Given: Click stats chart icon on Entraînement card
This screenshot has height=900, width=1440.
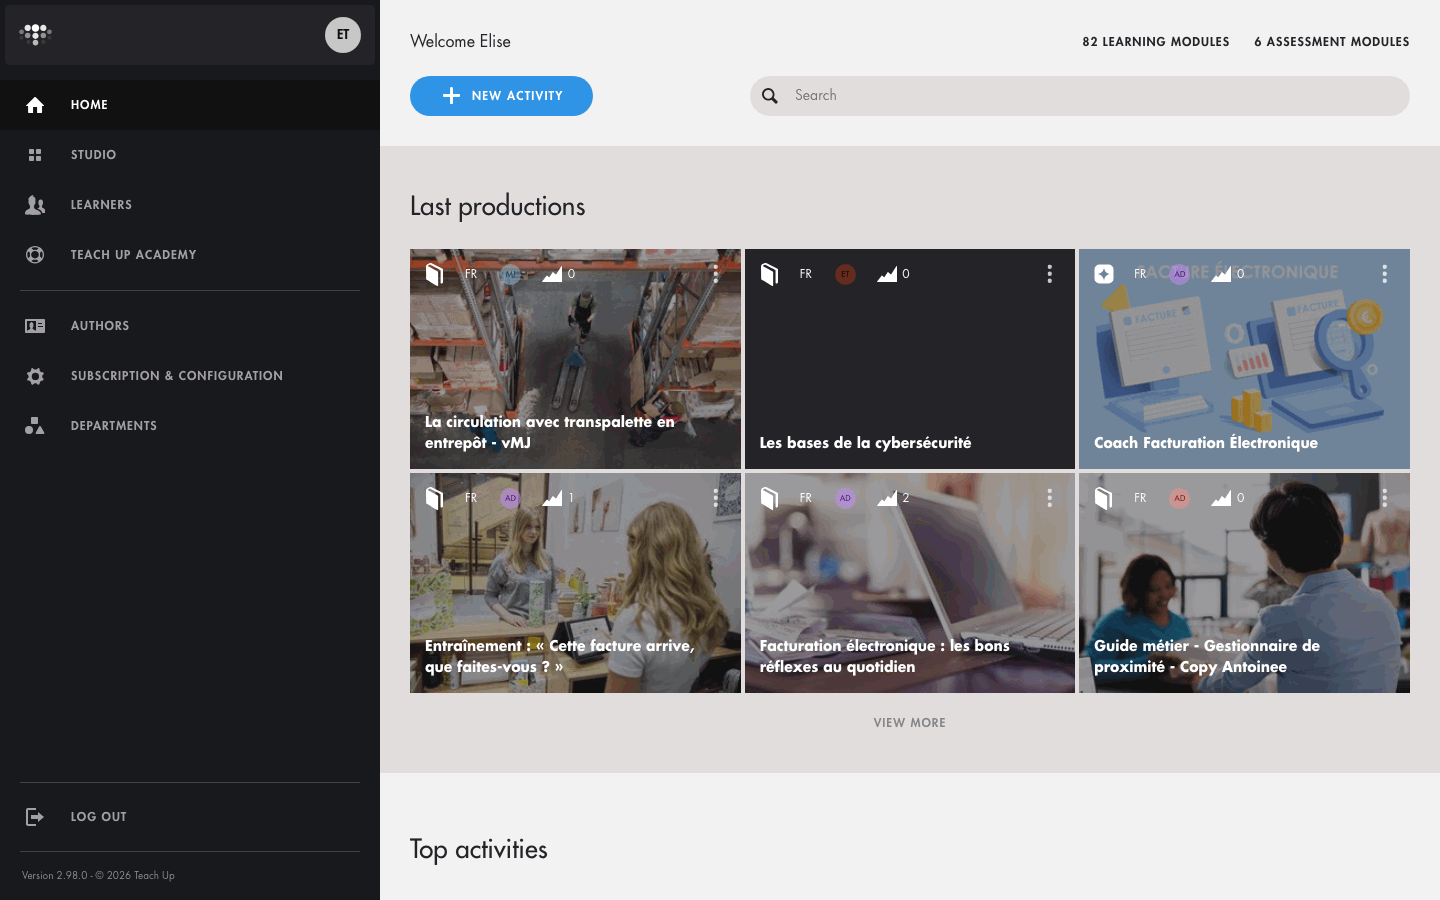Looking at the screenshot, I should click(x=552, y=498).
